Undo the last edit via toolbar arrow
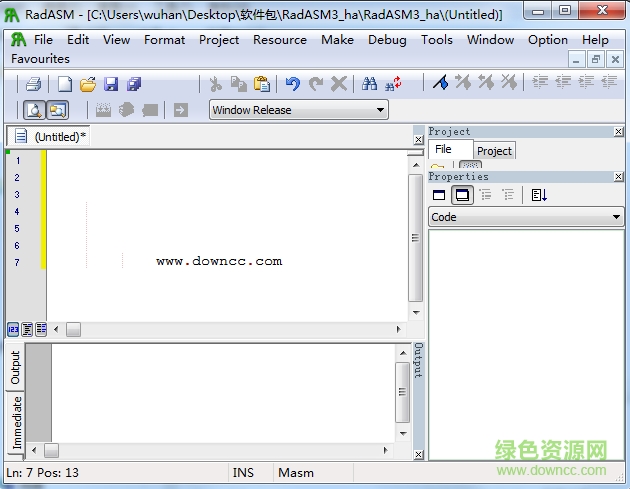The height and width of the screenshot is (489, 630). [x=292, y=84]
